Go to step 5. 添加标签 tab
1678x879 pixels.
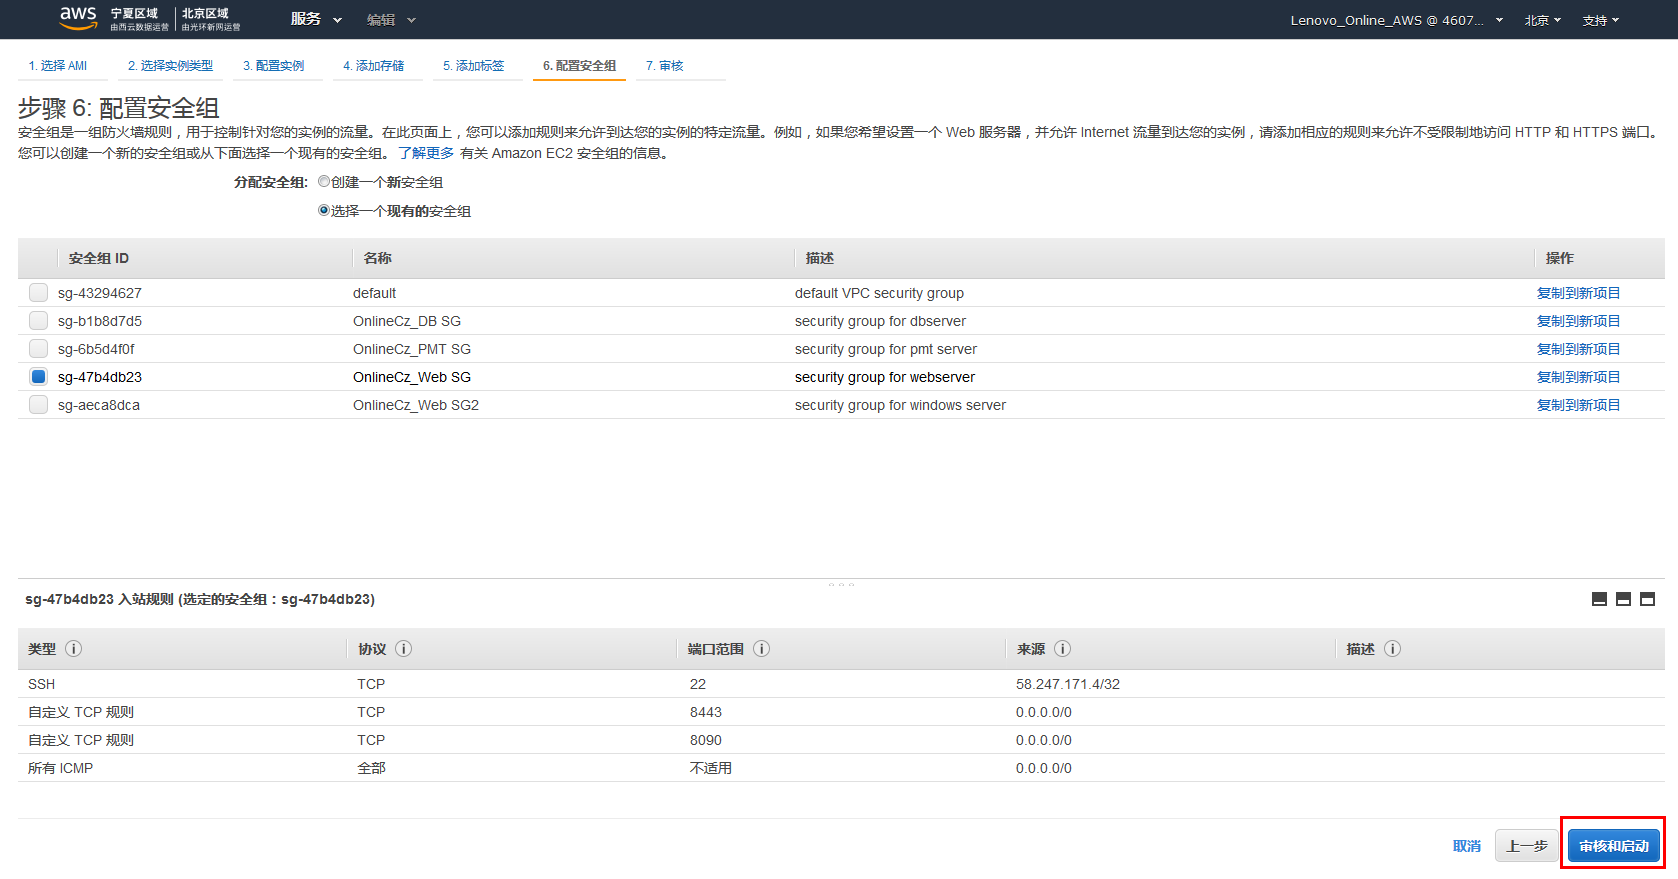pos(473,66)
